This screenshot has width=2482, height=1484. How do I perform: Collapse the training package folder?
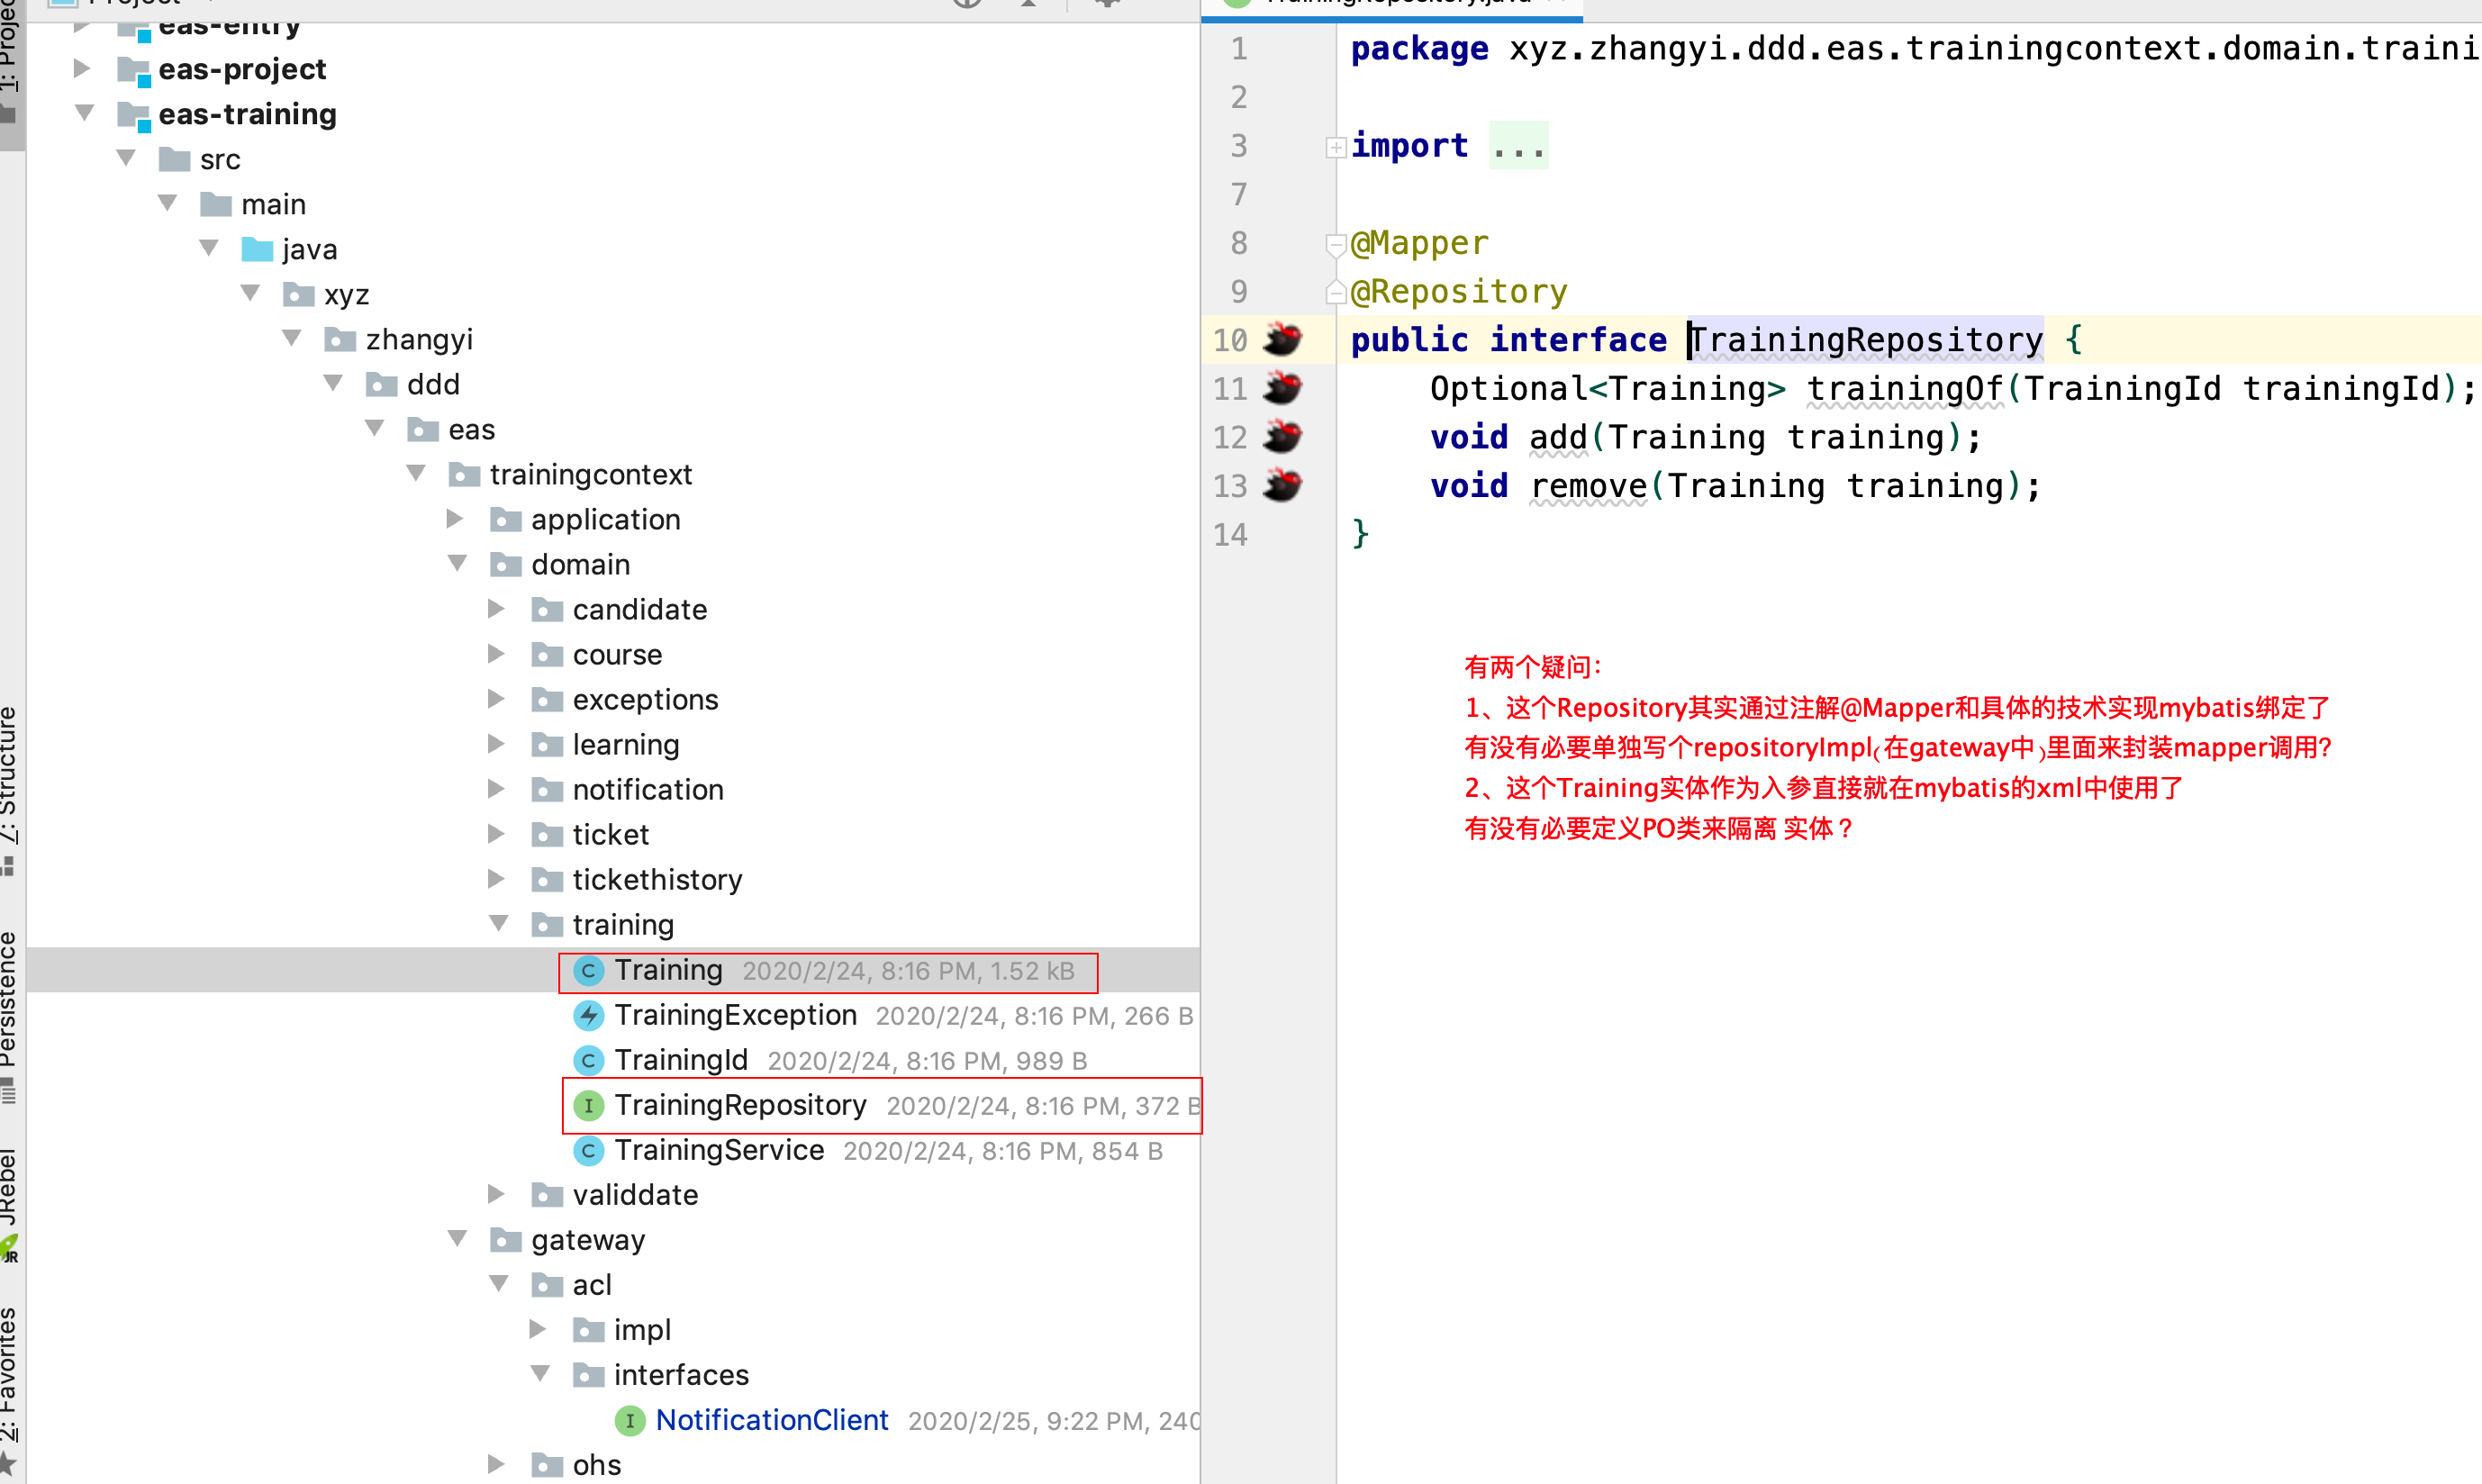click(498, 924)
